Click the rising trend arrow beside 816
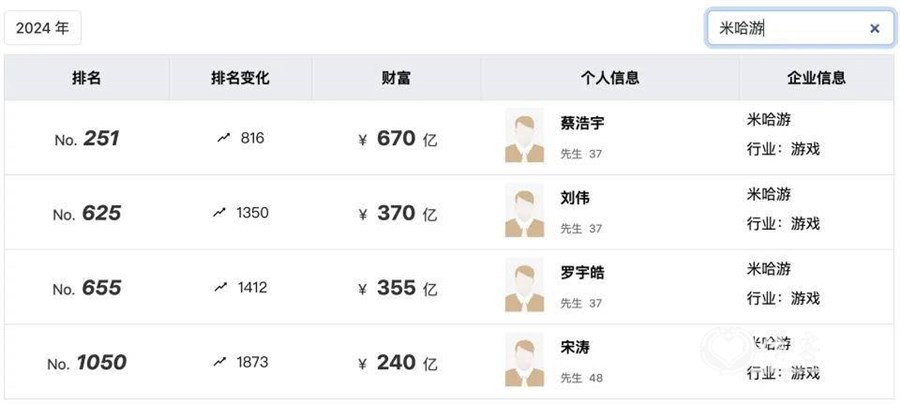 pos(223,138)
